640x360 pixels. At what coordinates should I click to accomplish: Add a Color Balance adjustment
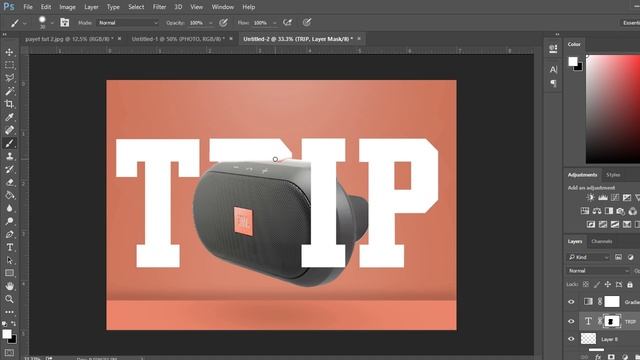click(597, 211)
